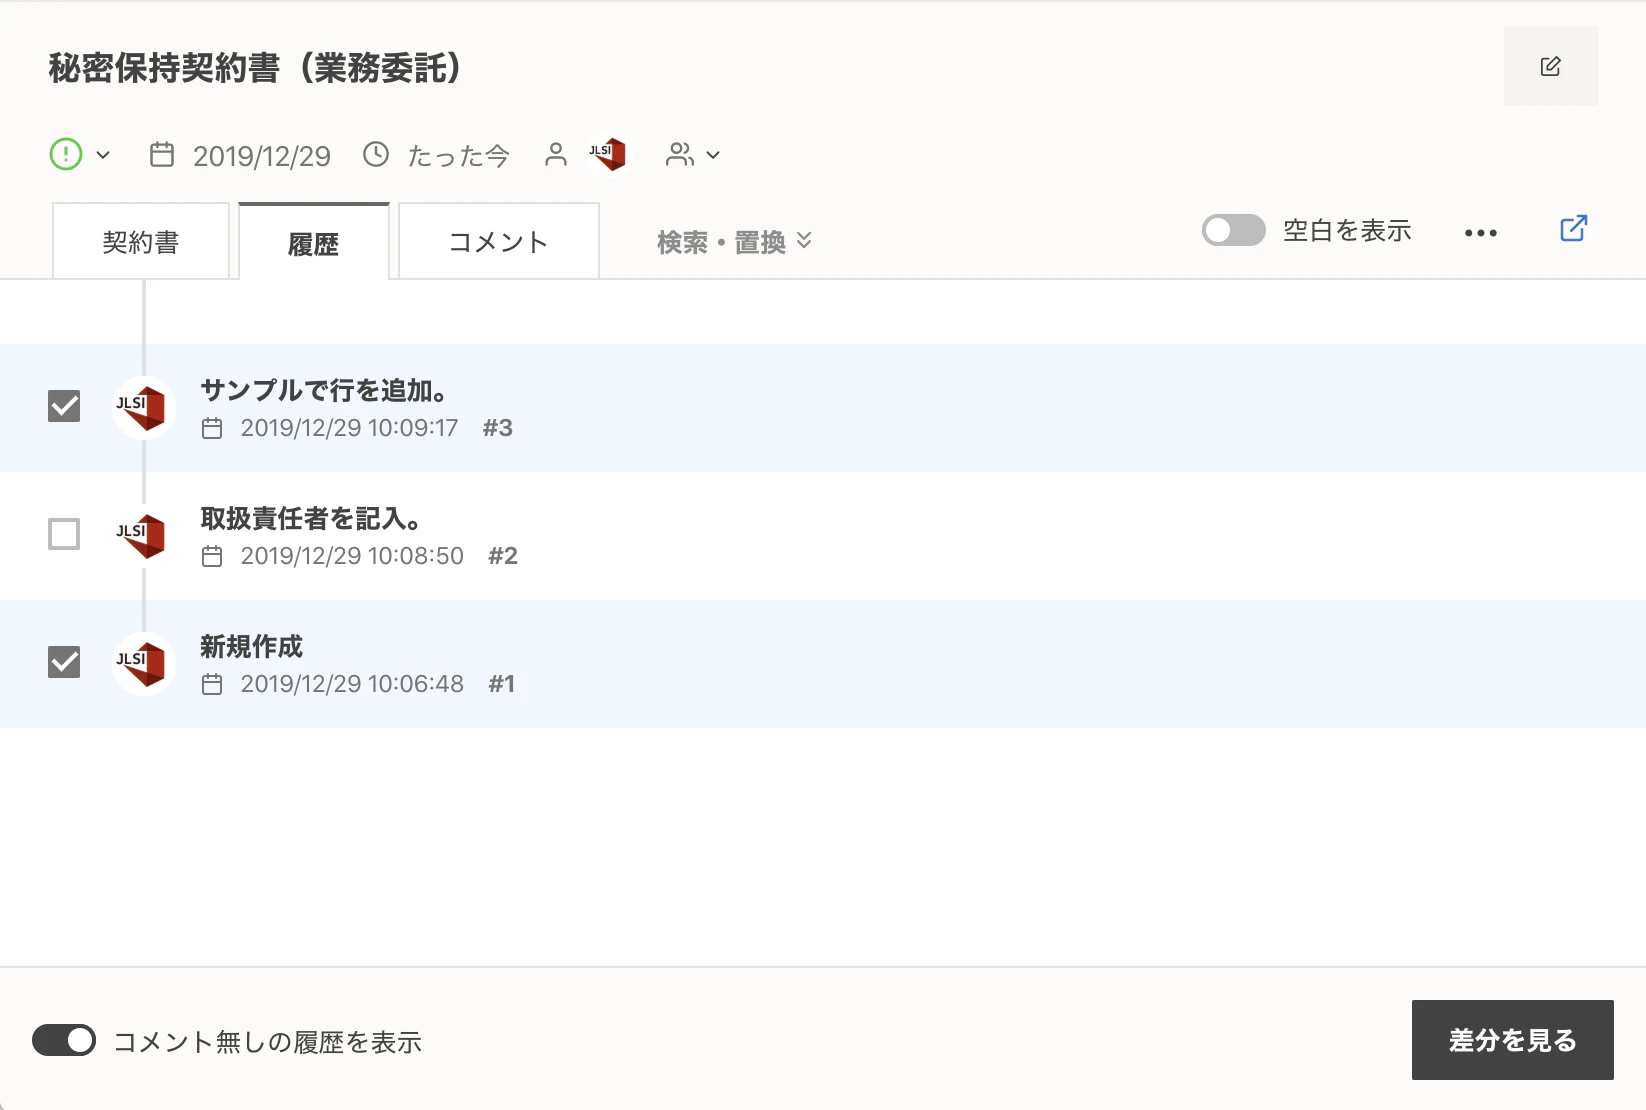Screen dimensions: 1646x1110
Task: Click the single person owner icon
Action: pyautogui.click(x=556, y=154)
